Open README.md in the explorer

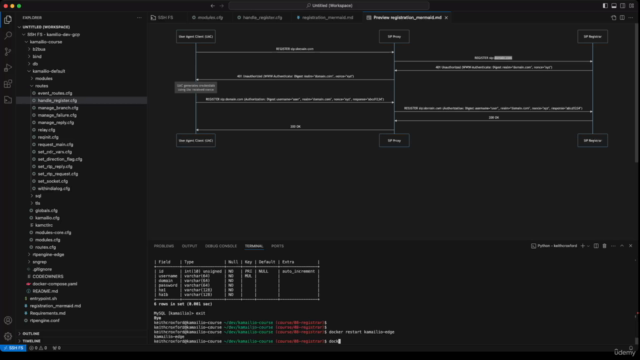[45, 291]
